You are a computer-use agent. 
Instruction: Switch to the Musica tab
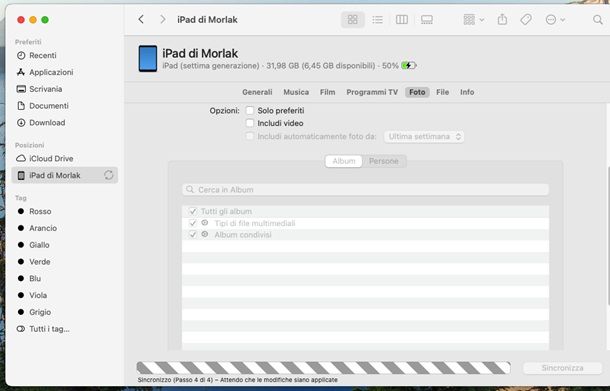296,92
